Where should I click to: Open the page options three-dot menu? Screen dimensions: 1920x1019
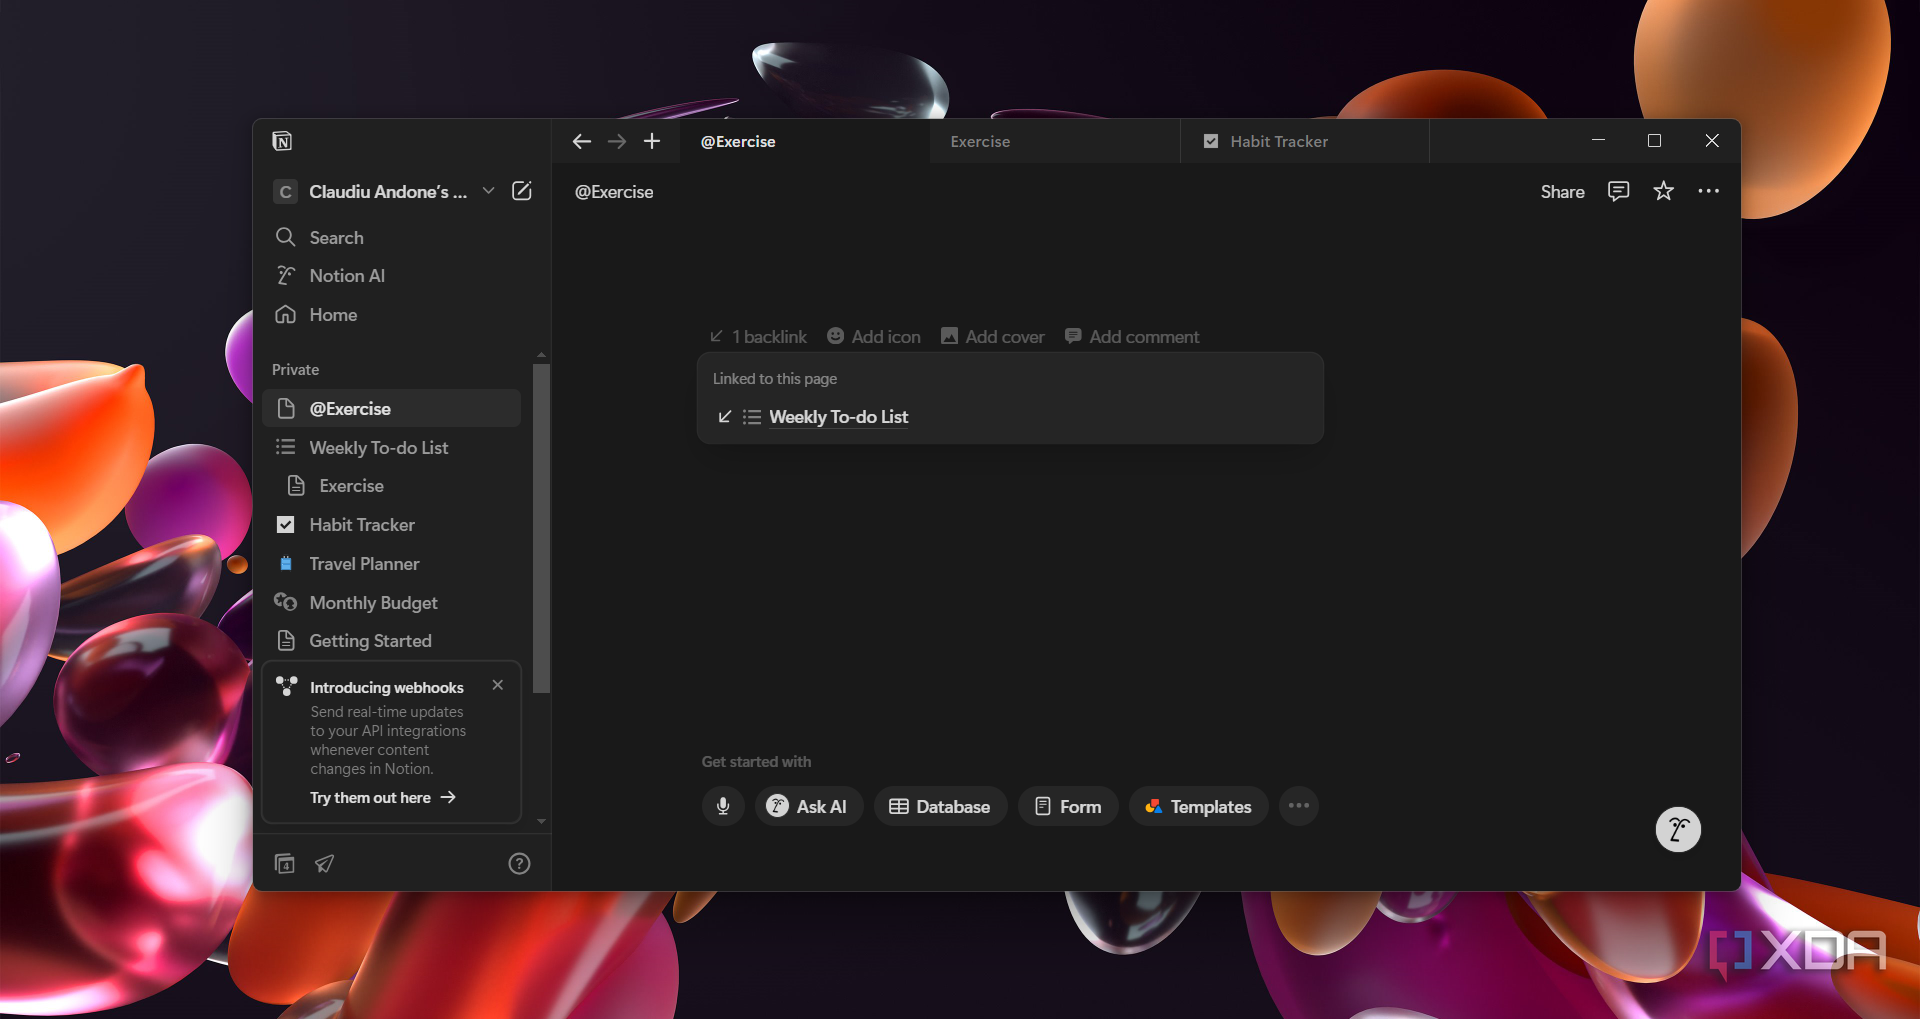pyautogui.click(x=1708, y=191)
